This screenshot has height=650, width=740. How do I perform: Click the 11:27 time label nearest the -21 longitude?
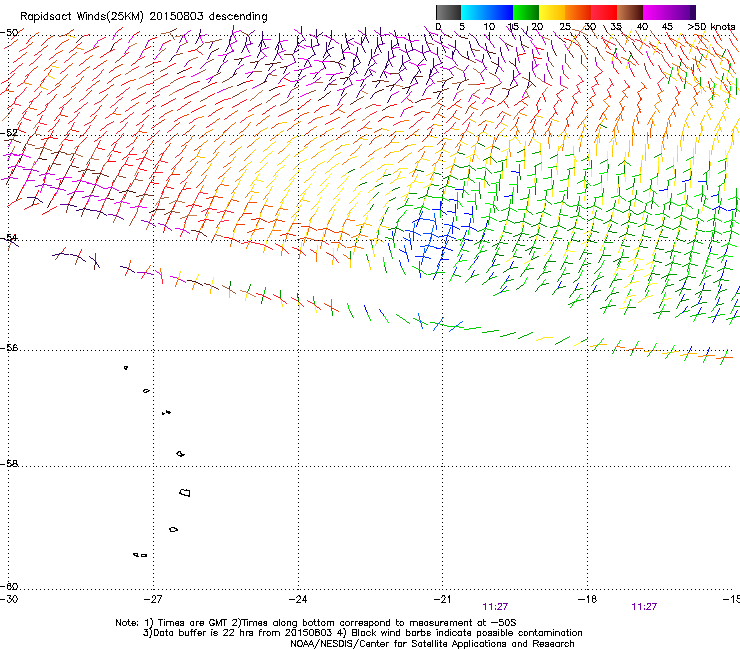coord(495,607)
